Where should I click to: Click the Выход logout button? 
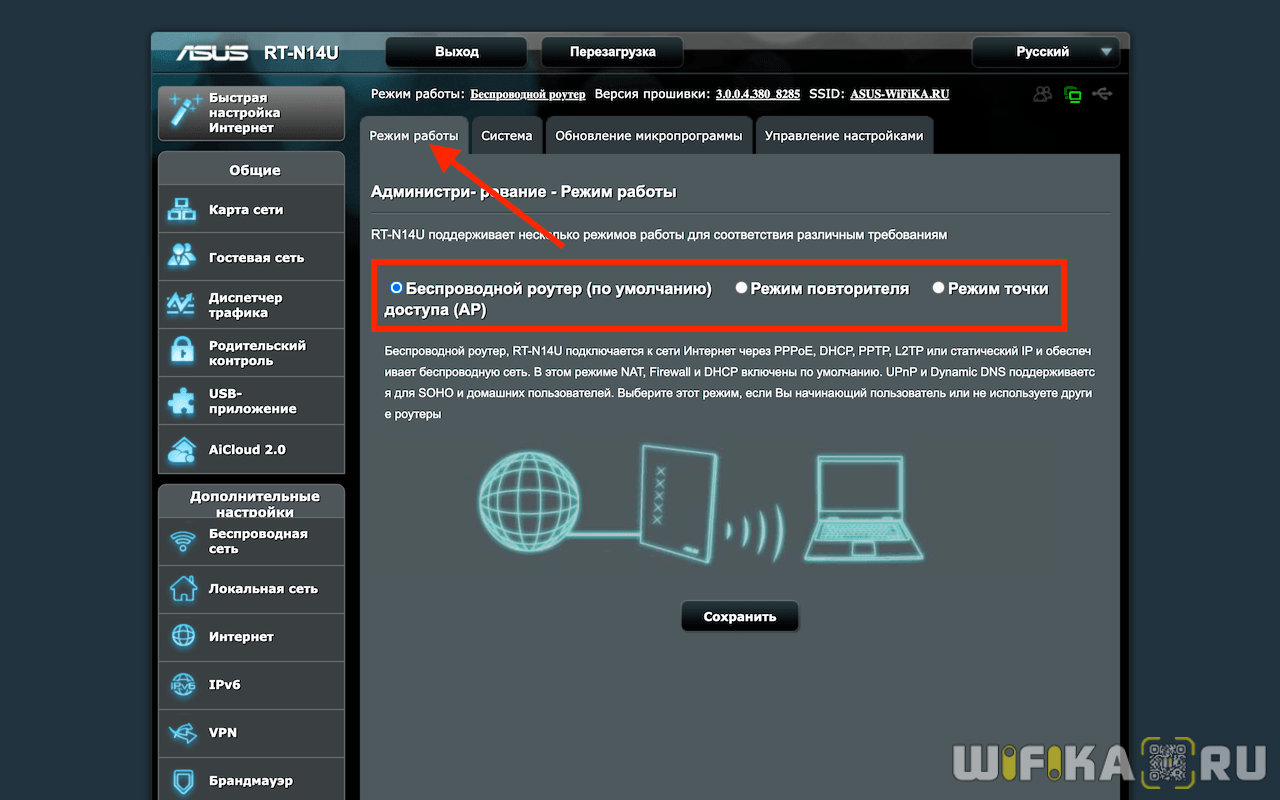point(457,52)
